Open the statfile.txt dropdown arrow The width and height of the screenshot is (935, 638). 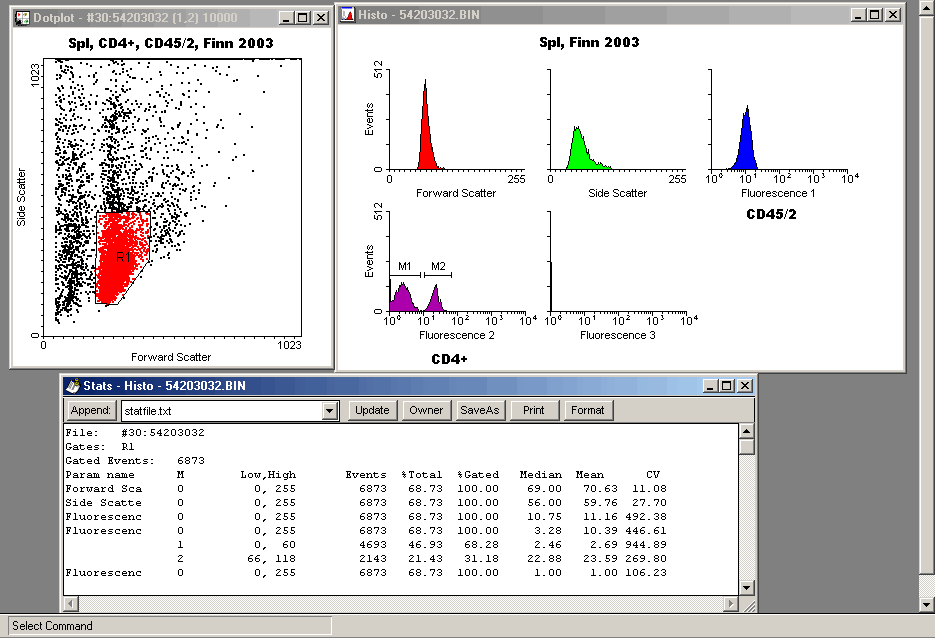point(330,410)
